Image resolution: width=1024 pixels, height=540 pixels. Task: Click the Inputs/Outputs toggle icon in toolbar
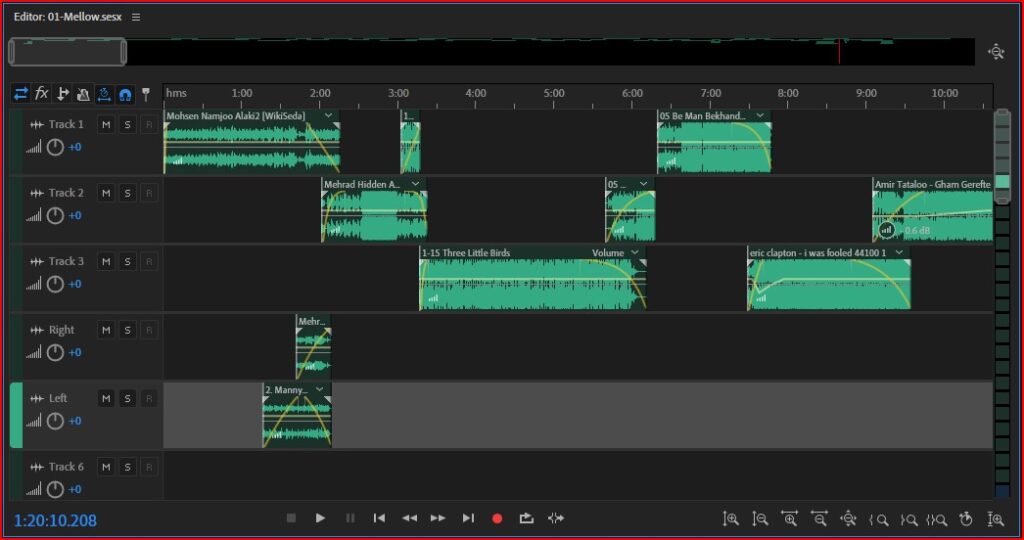point(20,93)
